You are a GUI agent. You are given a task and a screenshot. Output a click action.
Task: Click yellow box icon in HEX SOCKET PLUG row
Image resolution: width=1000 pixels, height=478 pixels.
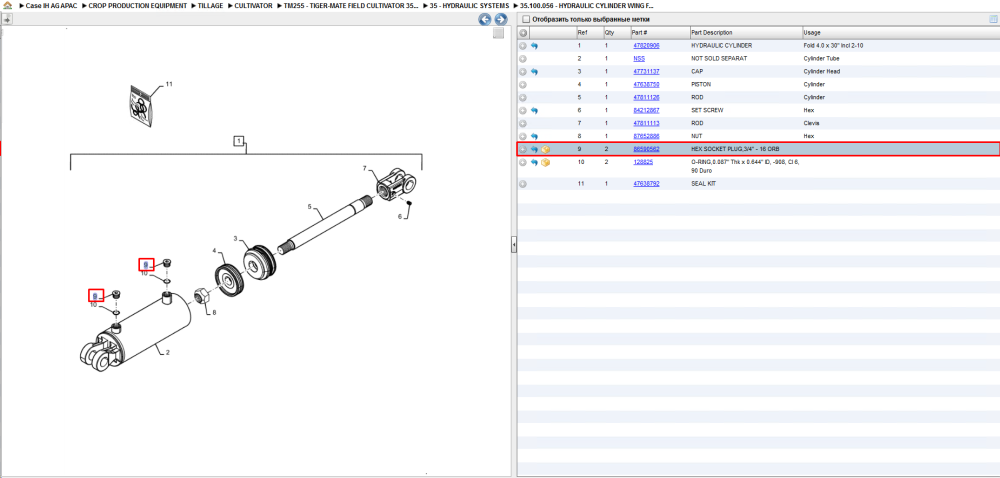coord(546,149)
